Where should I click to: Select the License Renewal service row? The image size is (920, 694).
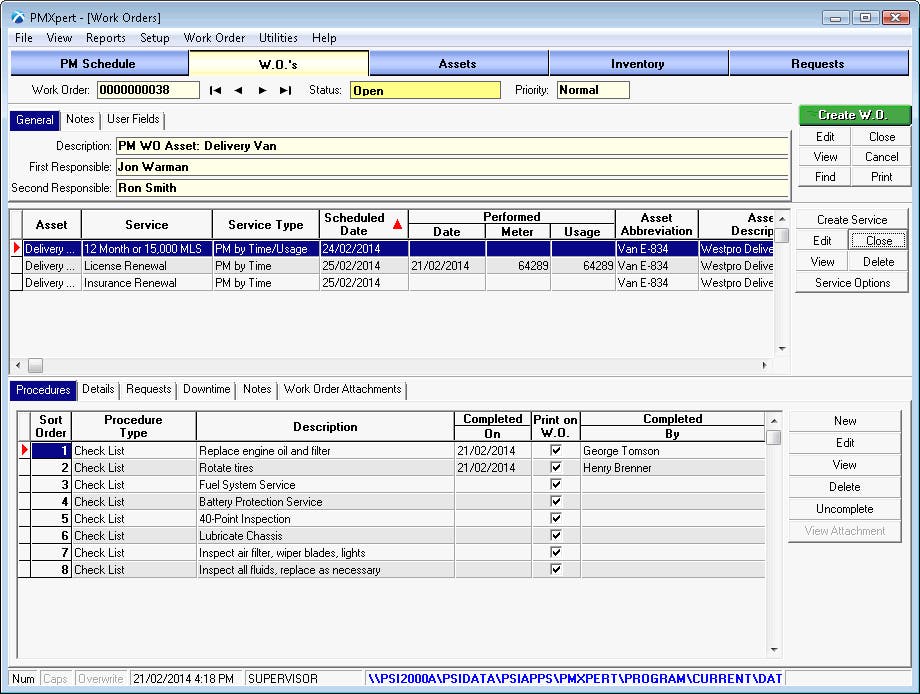click(x=398, y=266)
